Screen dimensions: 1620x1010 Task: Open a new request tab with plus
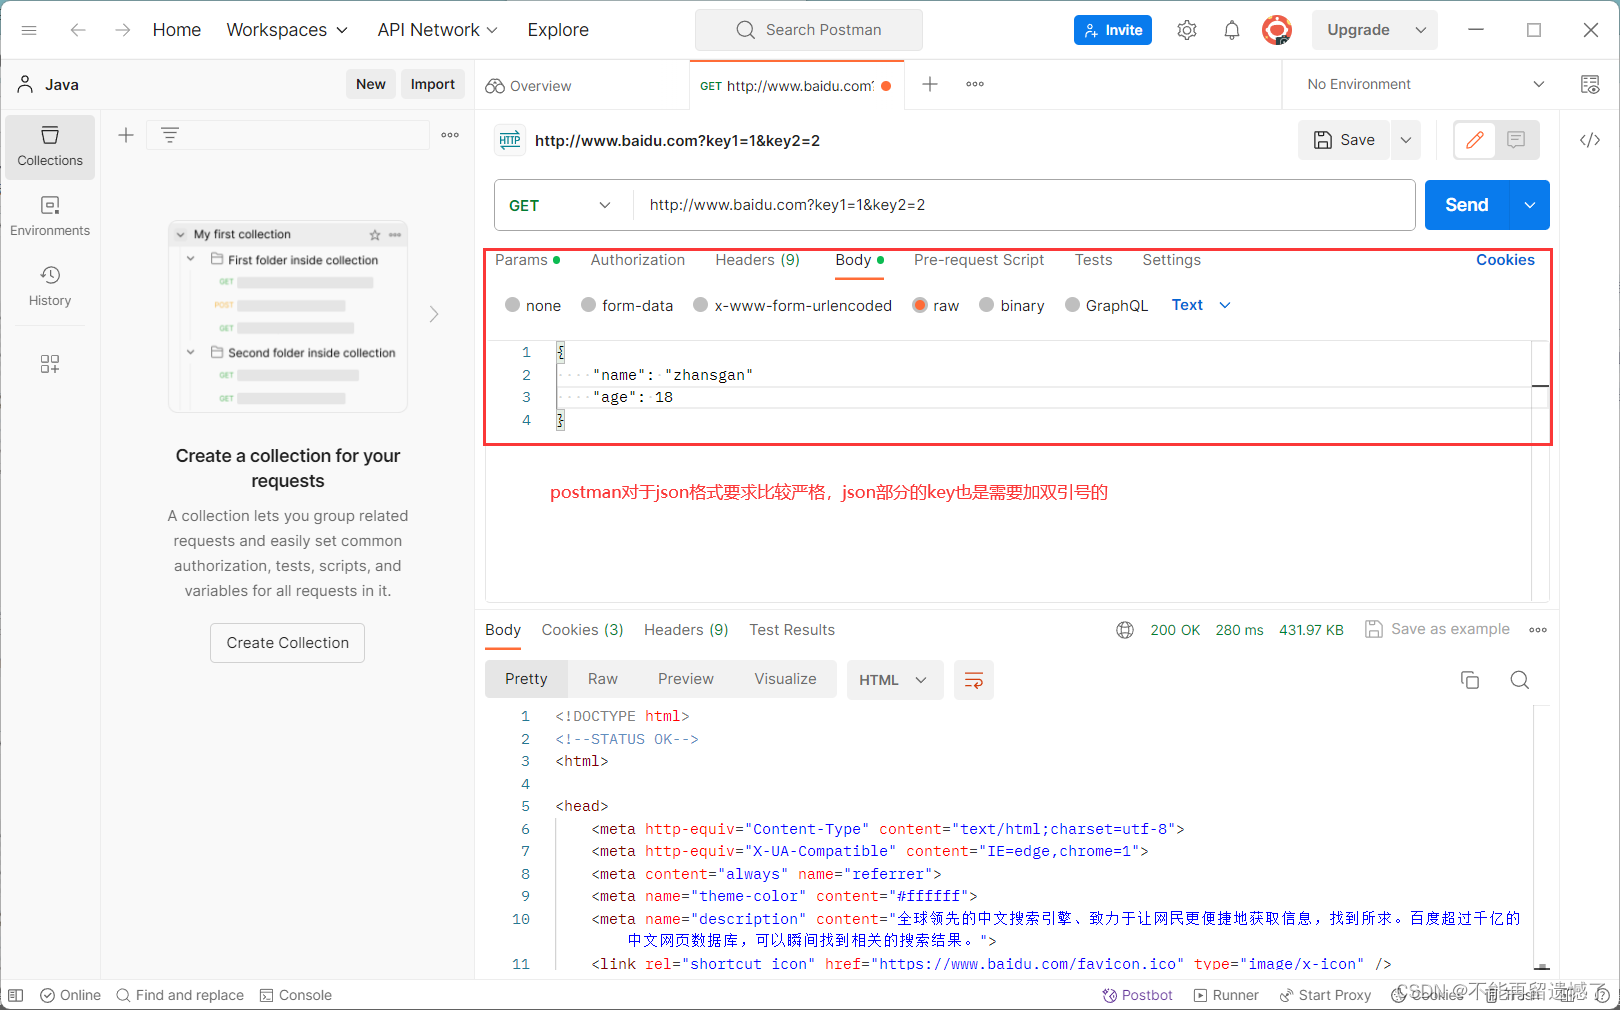(930, 84)
